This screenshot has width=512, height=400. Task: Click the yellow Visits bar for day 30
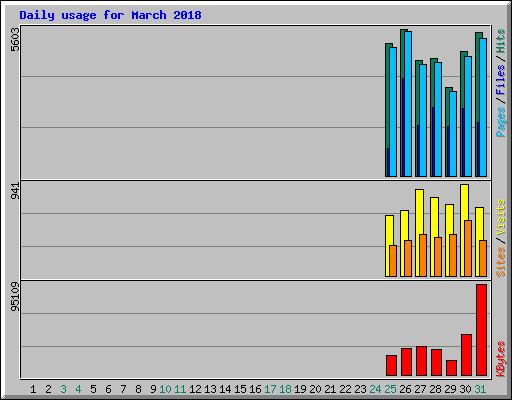[x=464, y=202]
